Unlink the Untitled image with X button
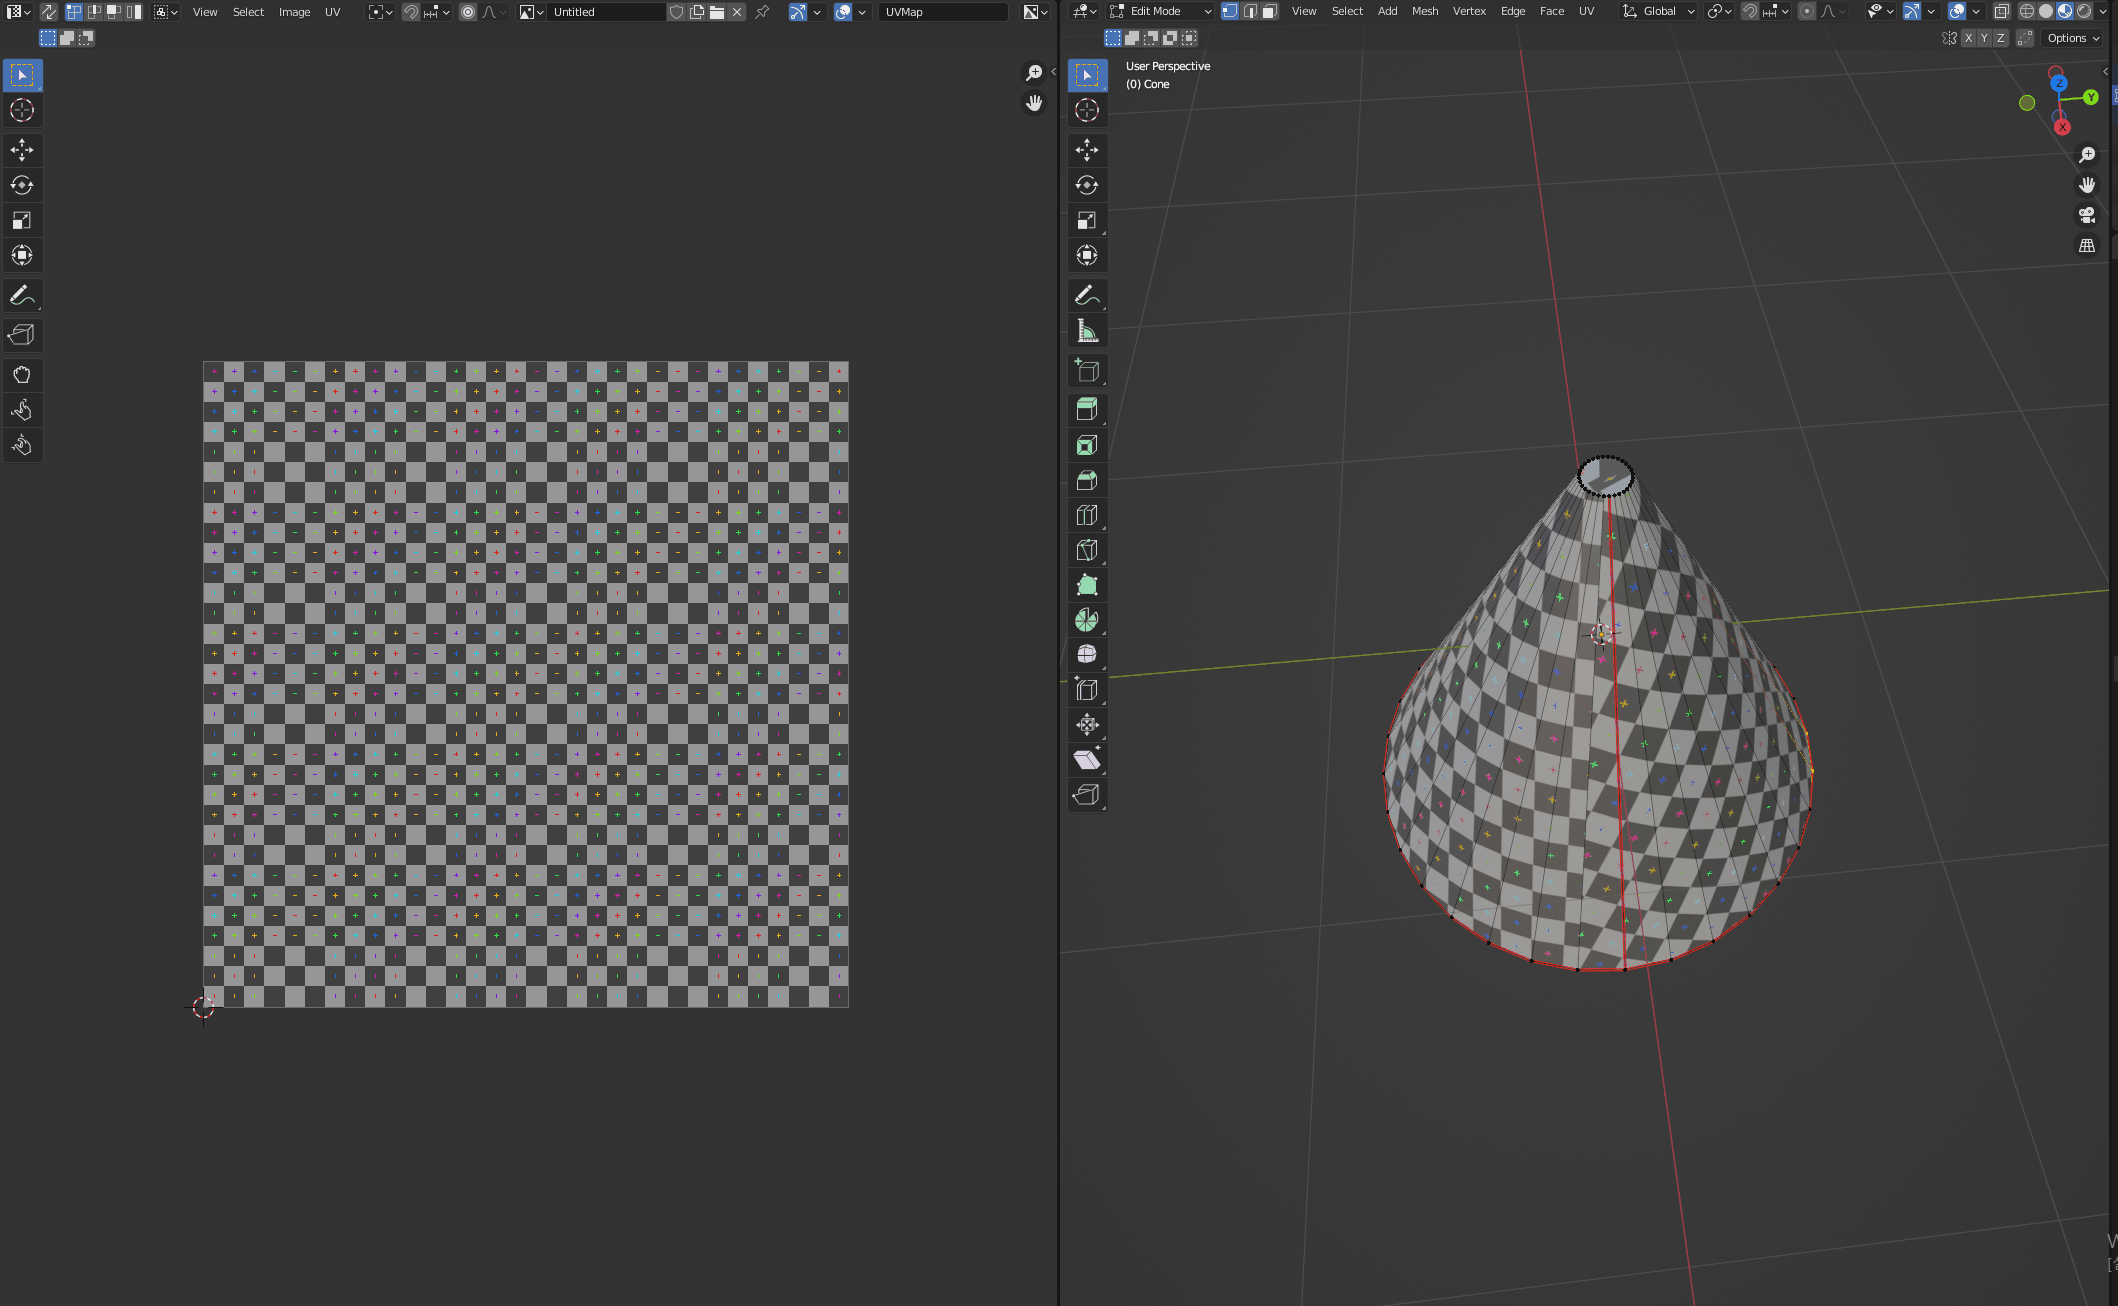The image size is (2118, 1306). point(737,12)
